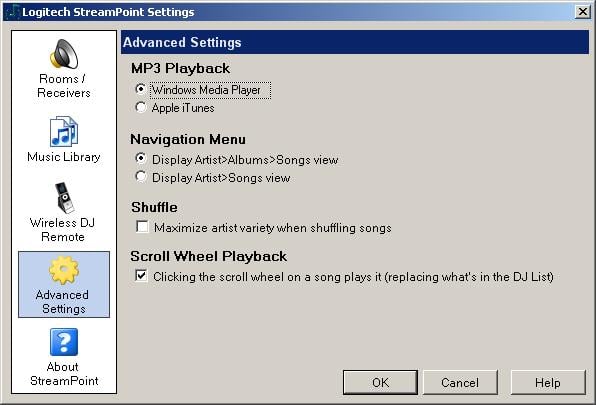Click the Advanced Settings blue header banner
596x405 pixels.
[x=355, y=42]
